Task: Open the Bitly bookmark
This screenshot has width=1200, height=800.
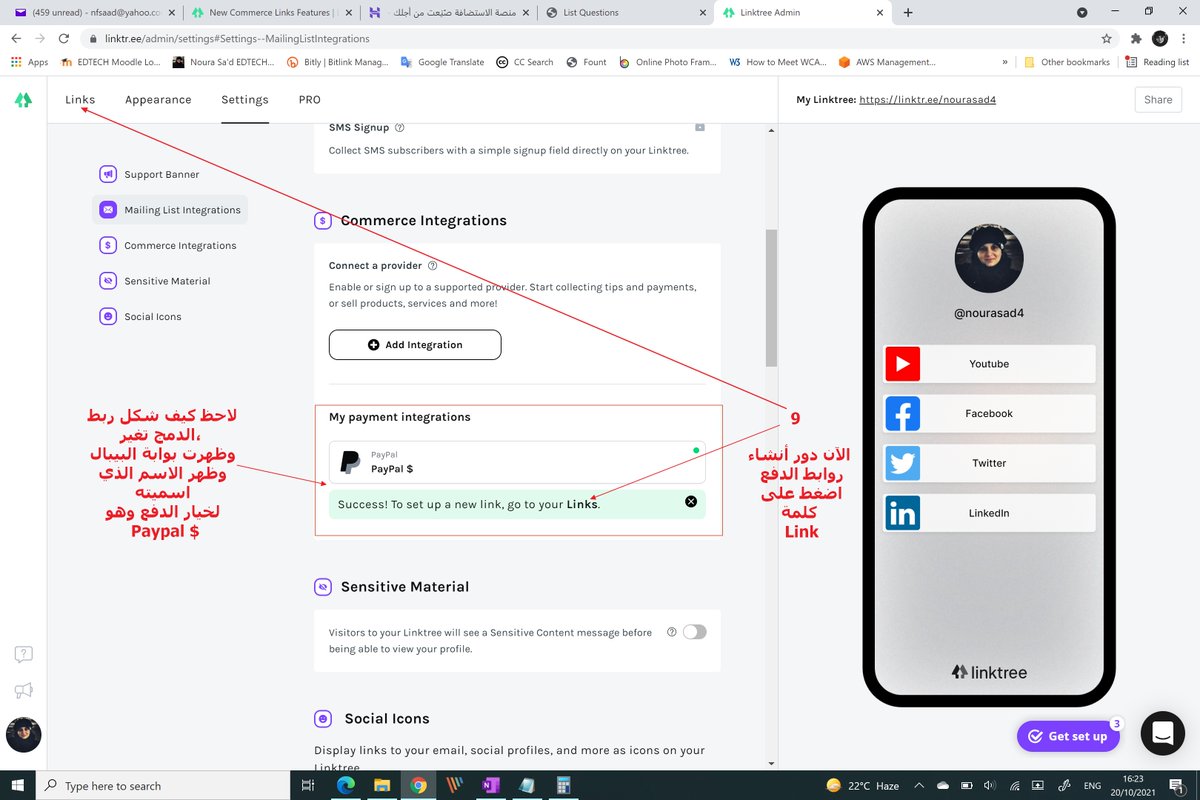Action: pyautogui.click(x=337, y=62)
